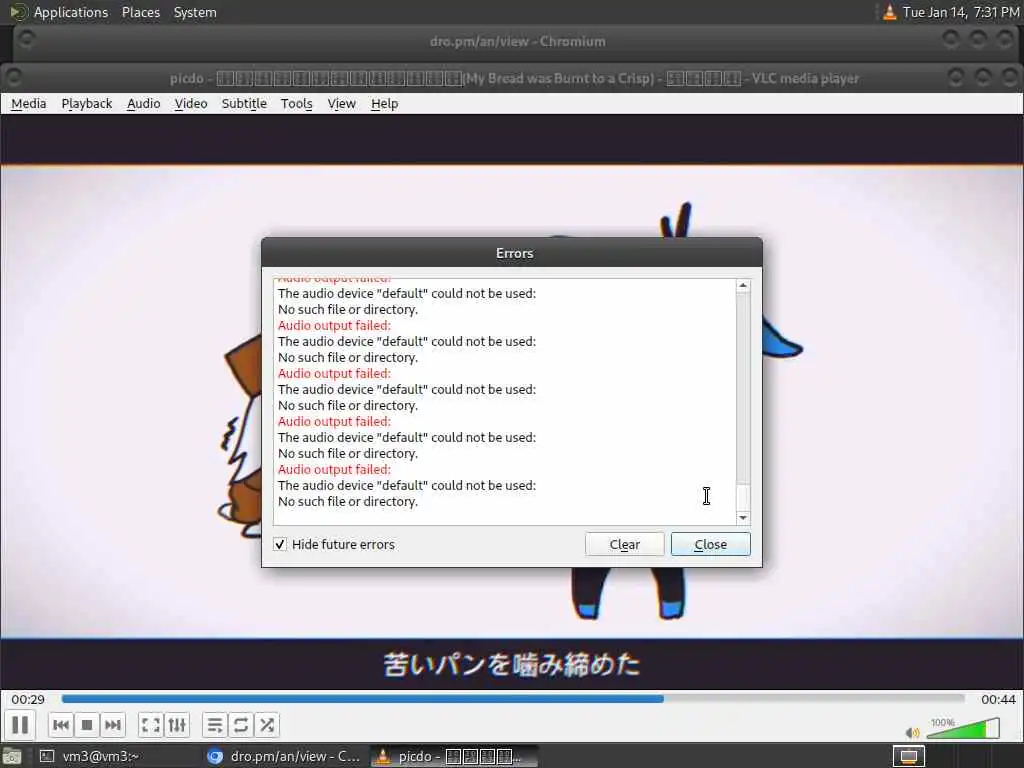Open the Playback menu

click(87, 104)
